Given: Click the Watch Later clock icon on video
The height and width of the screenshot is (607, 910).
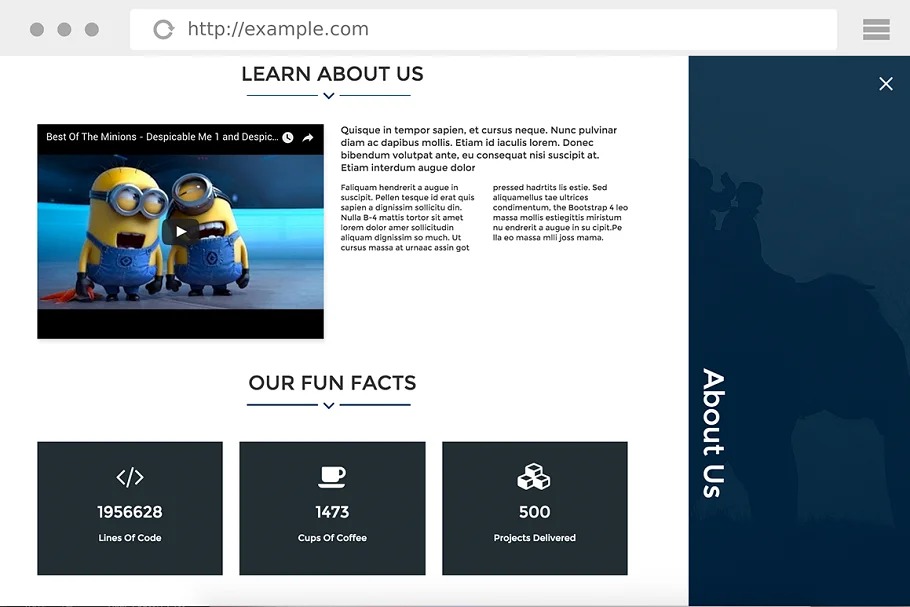Looking at the screenshot, I should (x=288, y=137).
